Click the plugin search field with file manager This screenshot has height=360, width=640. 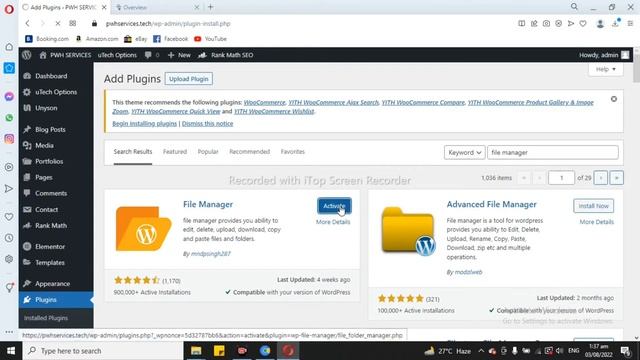553,152
